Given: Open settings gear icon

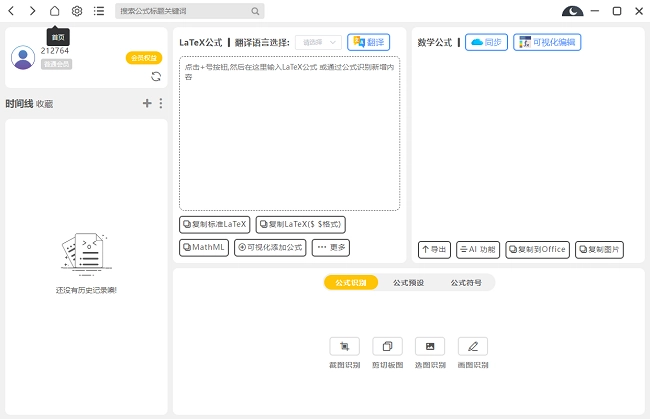Looking at the screenshot, I should pyautogui.click(x=77, y=11).
